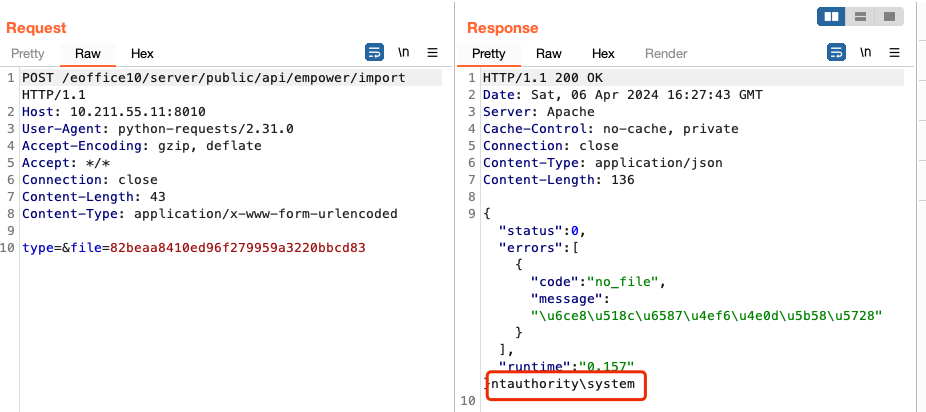
Task: Switch Request view to Hex tab
Action: [x=142, y=54]
